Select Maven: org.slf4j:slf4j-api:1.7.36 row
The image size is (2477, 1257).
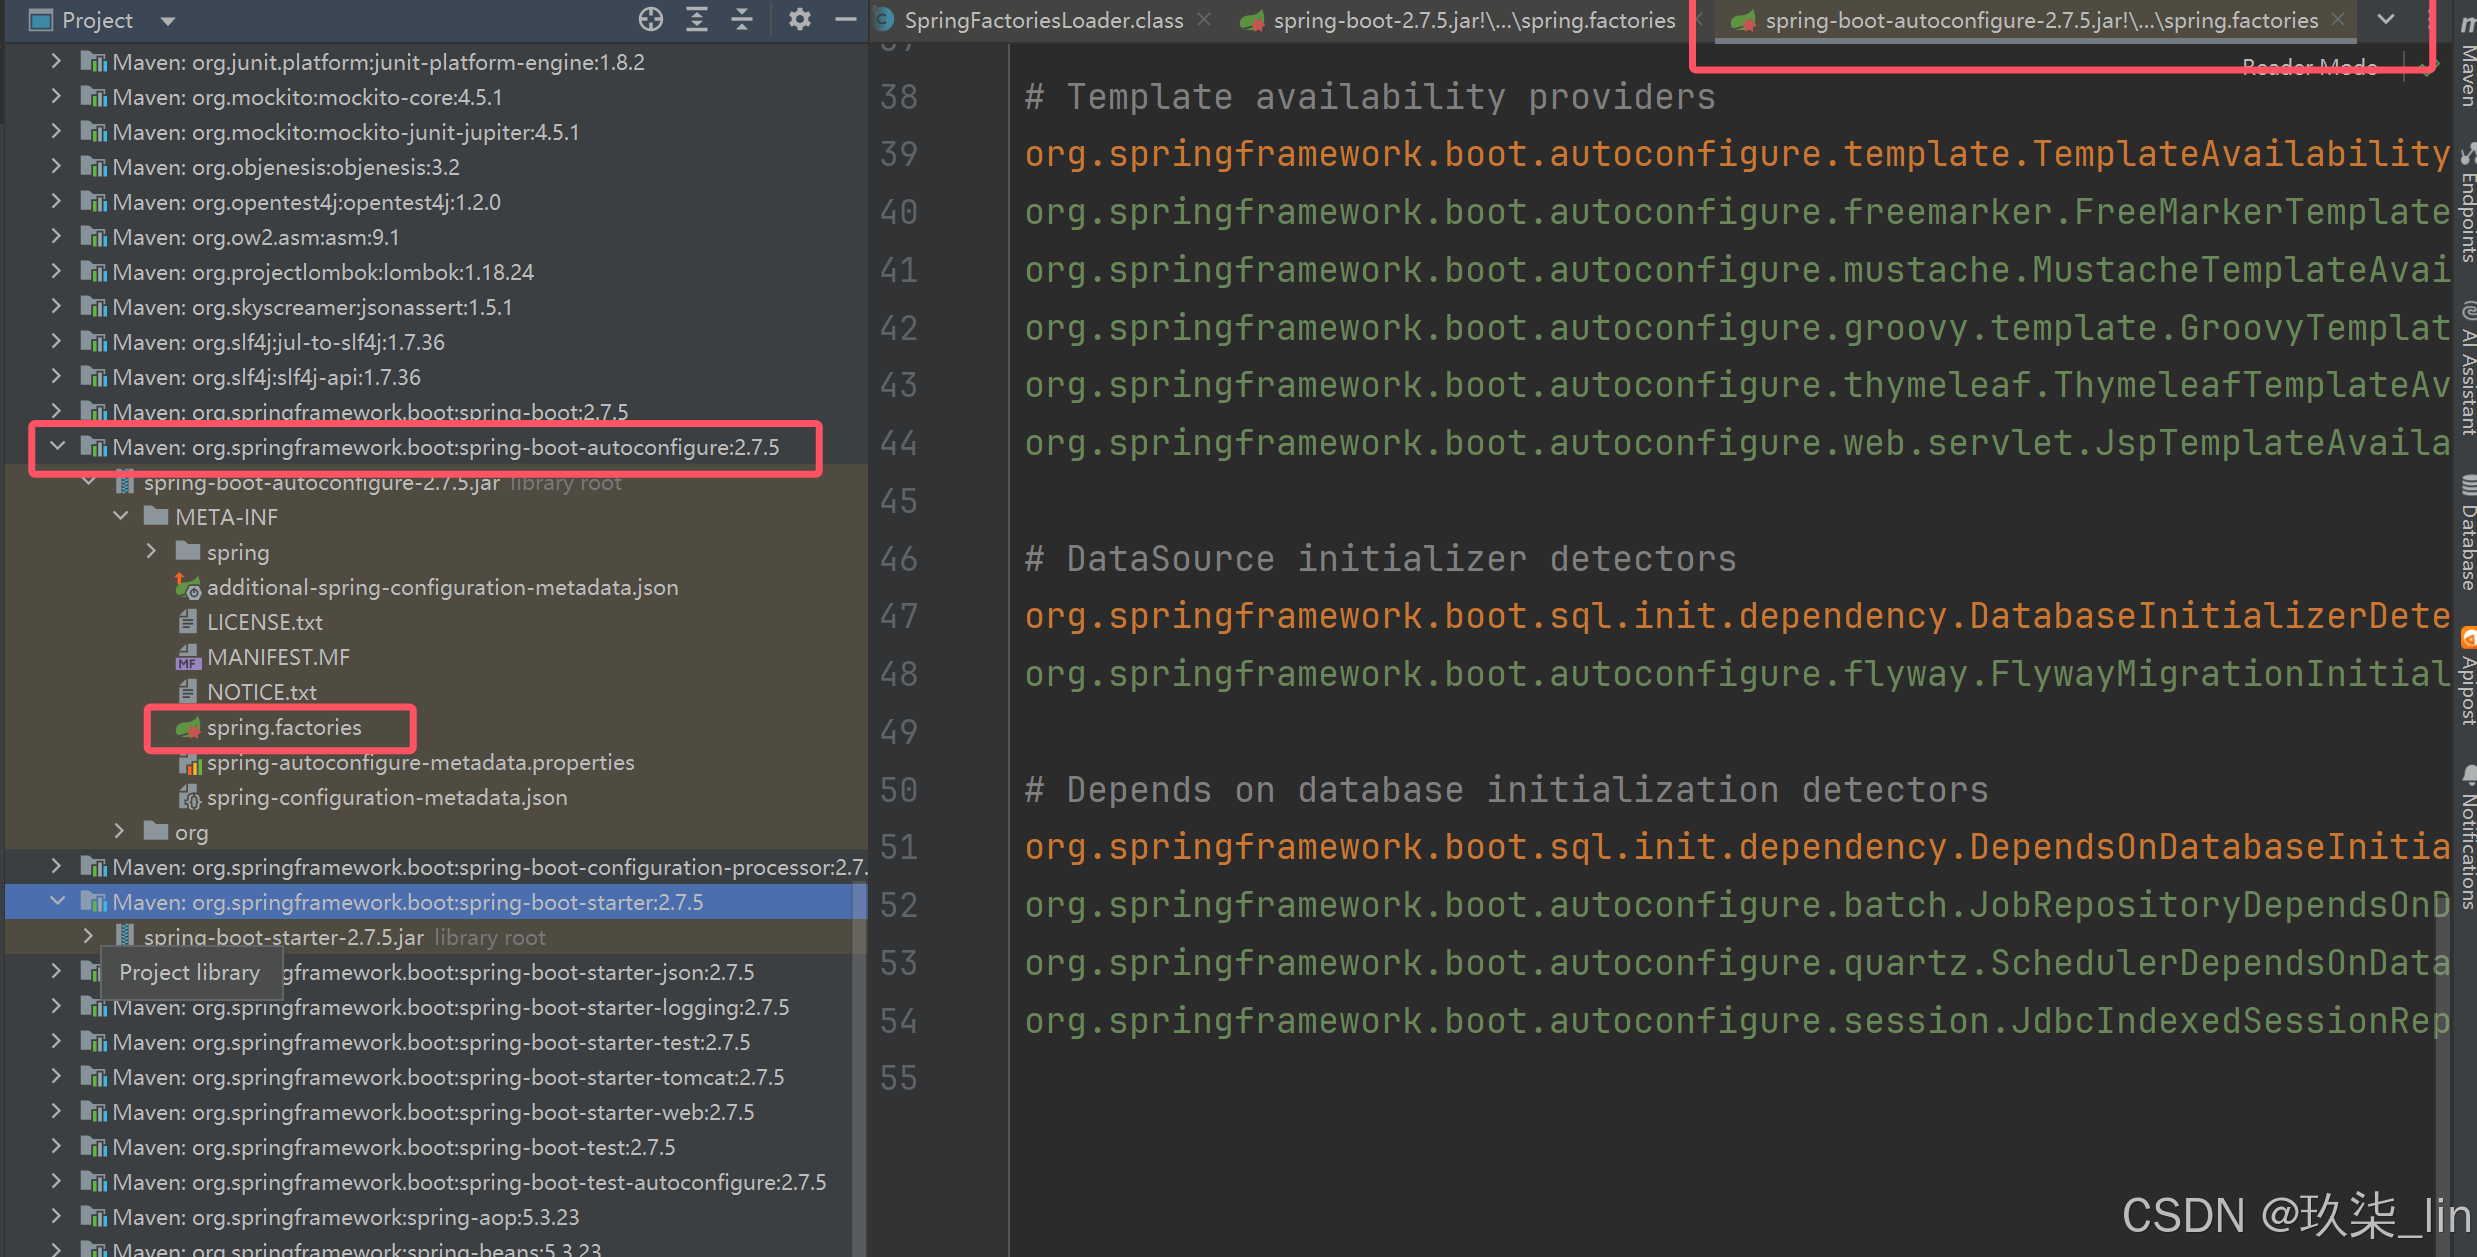click(x=436, y=377)
